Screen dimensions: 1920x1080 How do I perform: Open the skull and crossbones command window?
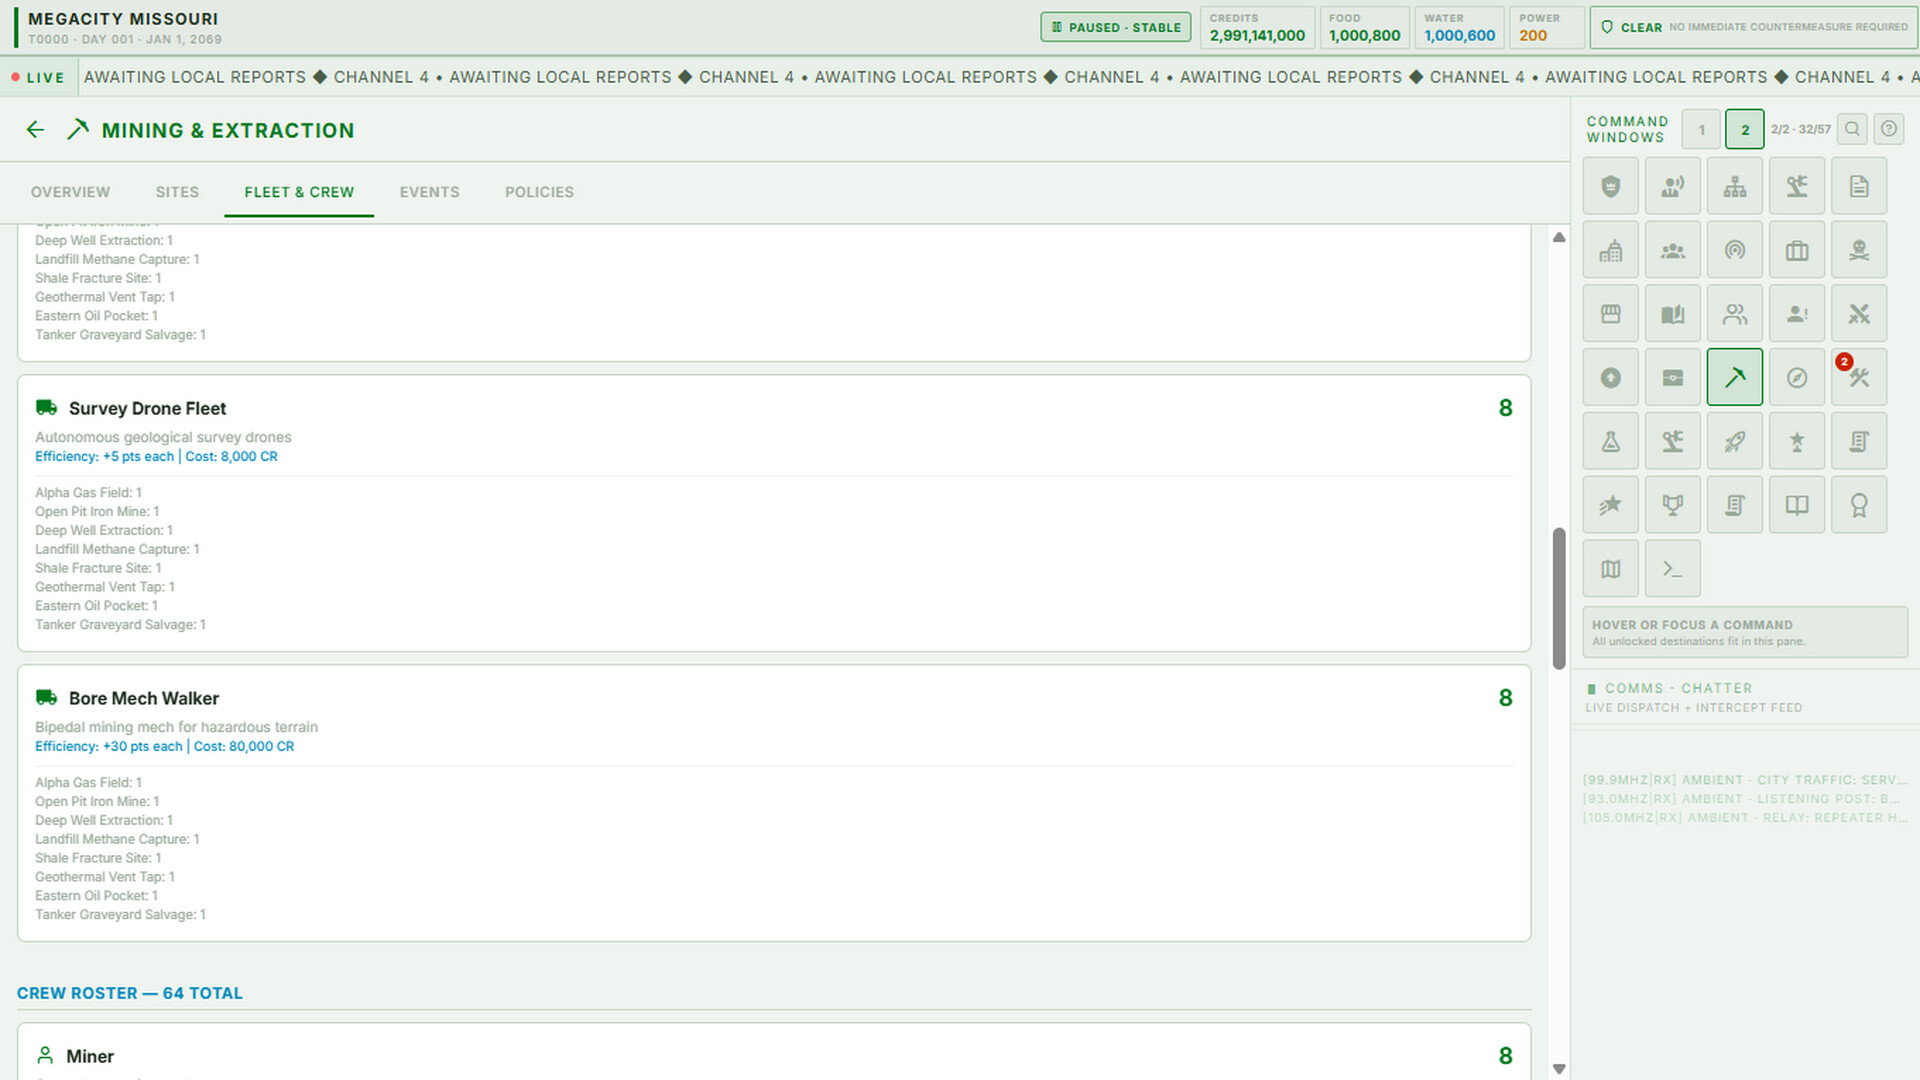point(1858,250)
